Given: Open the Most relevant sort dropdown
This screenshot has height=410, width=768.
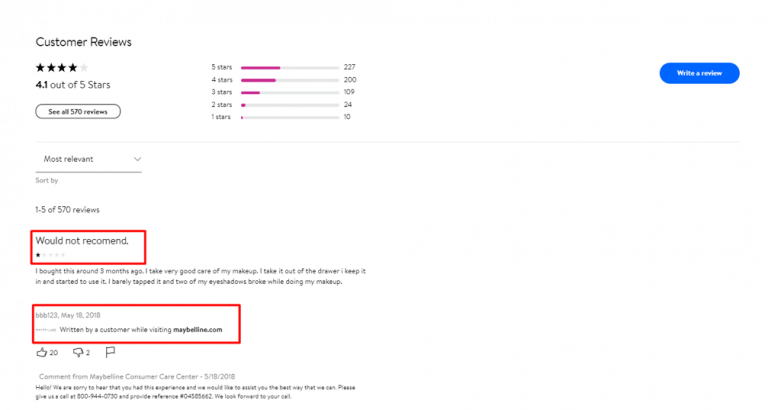Looking at the screenshot, I should coord(91,159).
